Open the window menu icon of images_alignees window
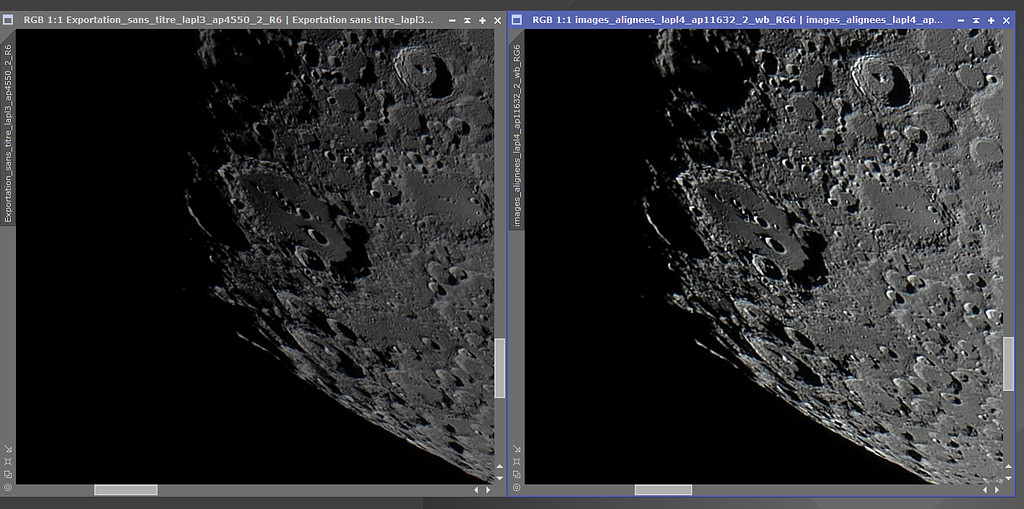The width and height of the screenshot is (1024, 509). tap(517, 20)
